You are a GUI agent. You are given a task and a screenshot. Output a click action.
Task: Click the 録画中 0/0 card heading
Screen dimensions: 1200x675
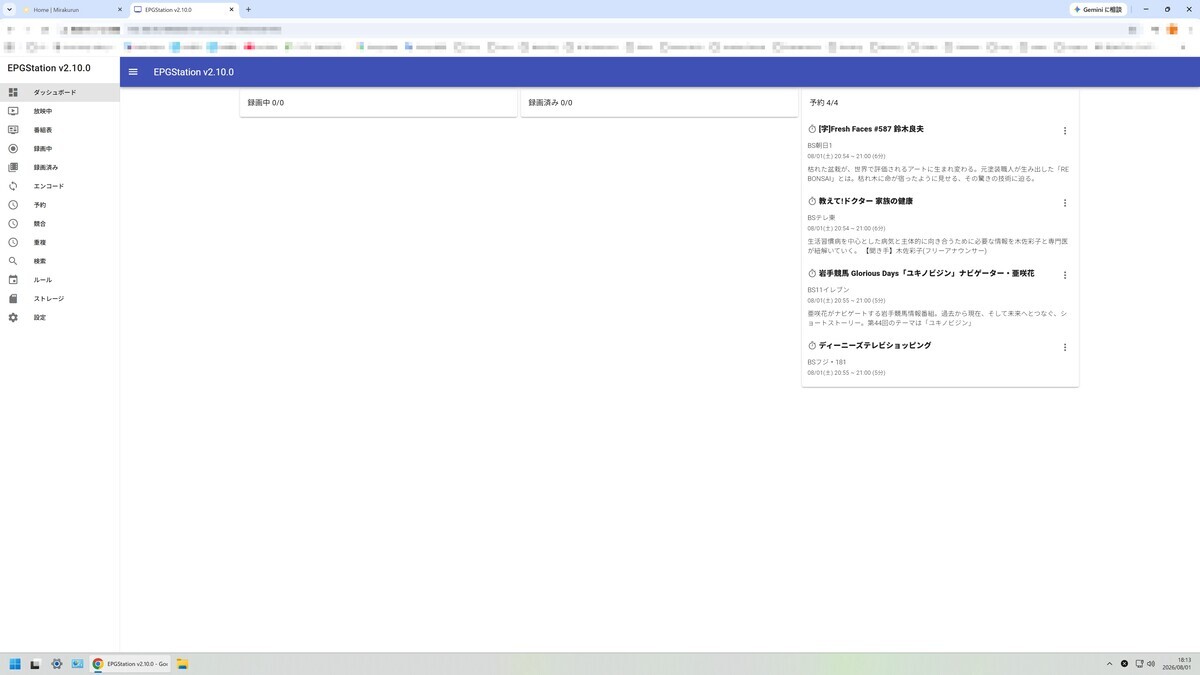pyautogui.click(x=266, y=103)
